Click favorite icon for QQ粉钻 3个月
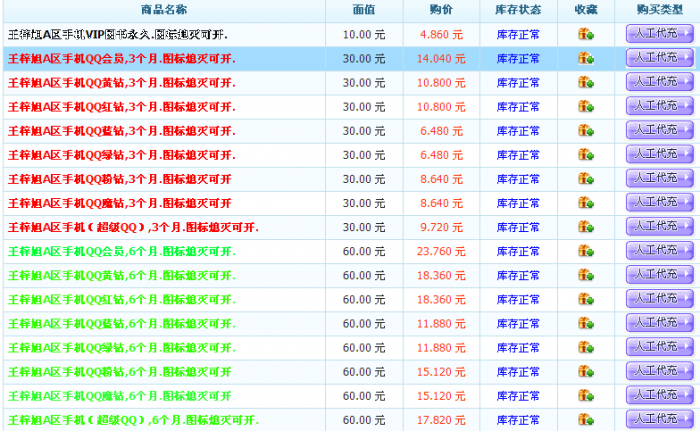 coord(586,179)
